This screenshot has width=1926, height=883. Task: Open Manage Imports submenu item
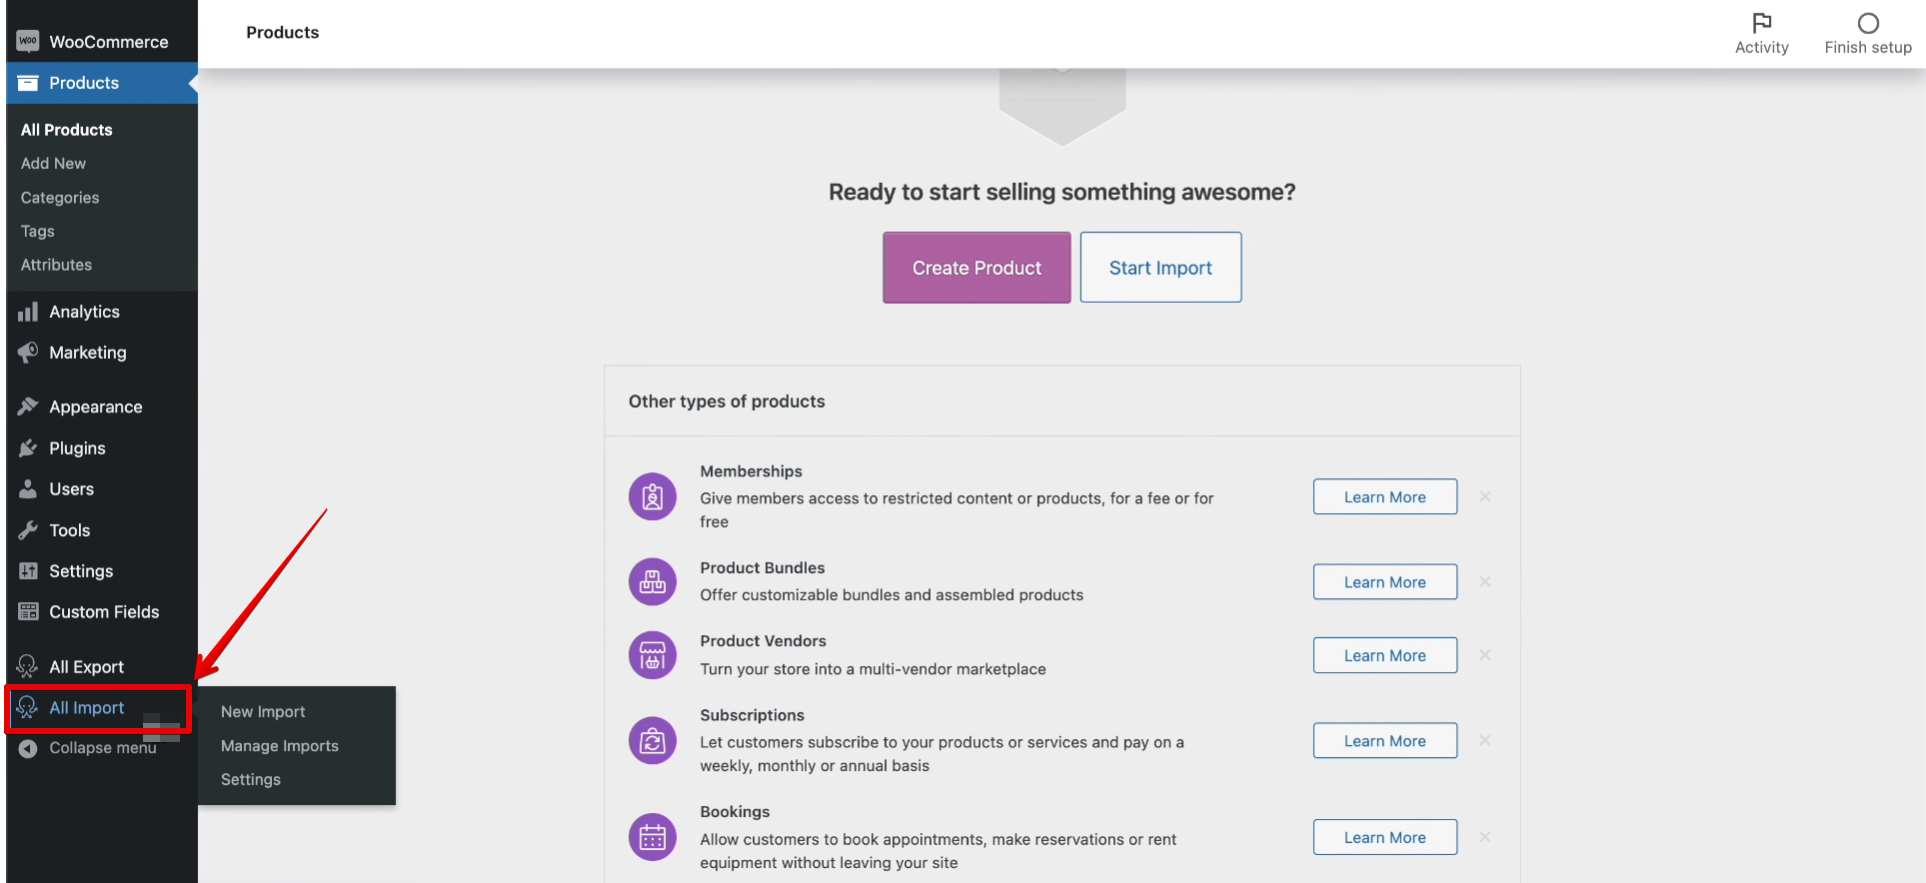pos(280,746)
